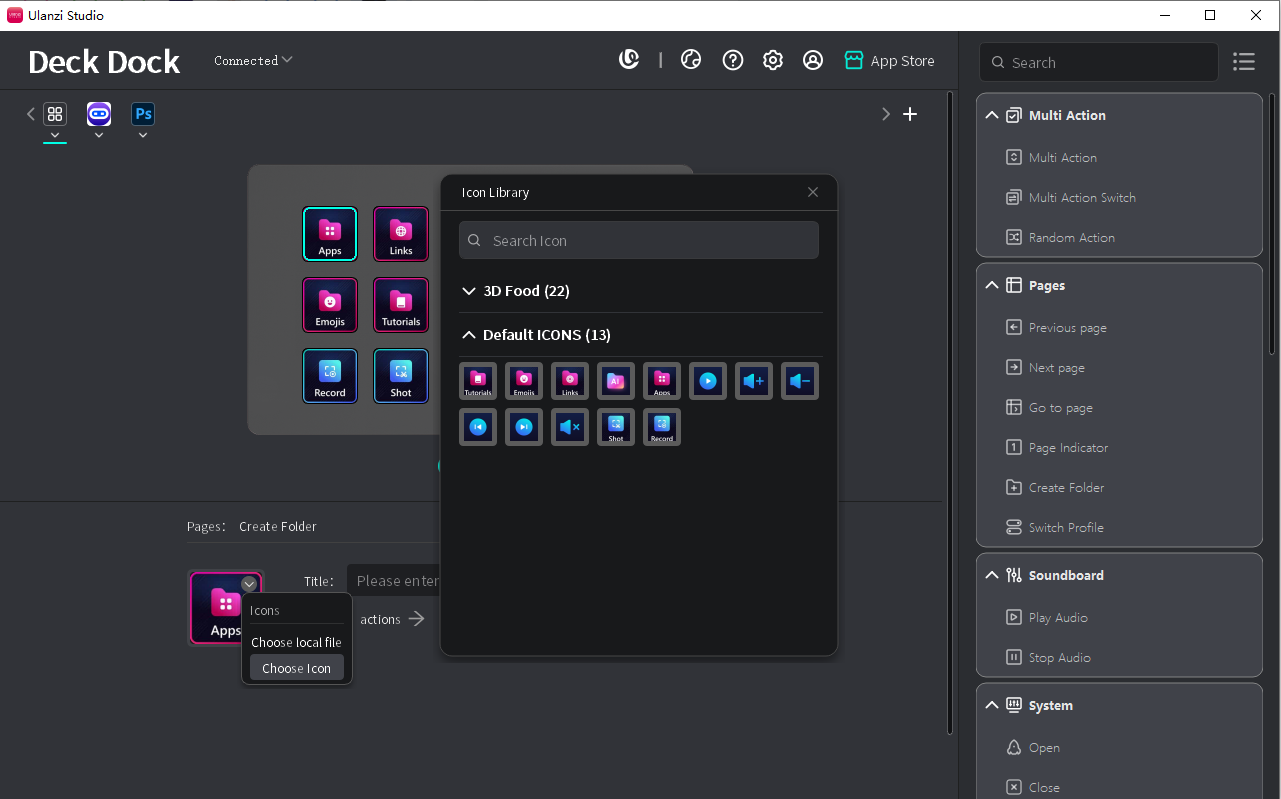Viewport: 1281px width, 799px height.
Task: Collapse the Multi Action section
Action: pos(992,115)
